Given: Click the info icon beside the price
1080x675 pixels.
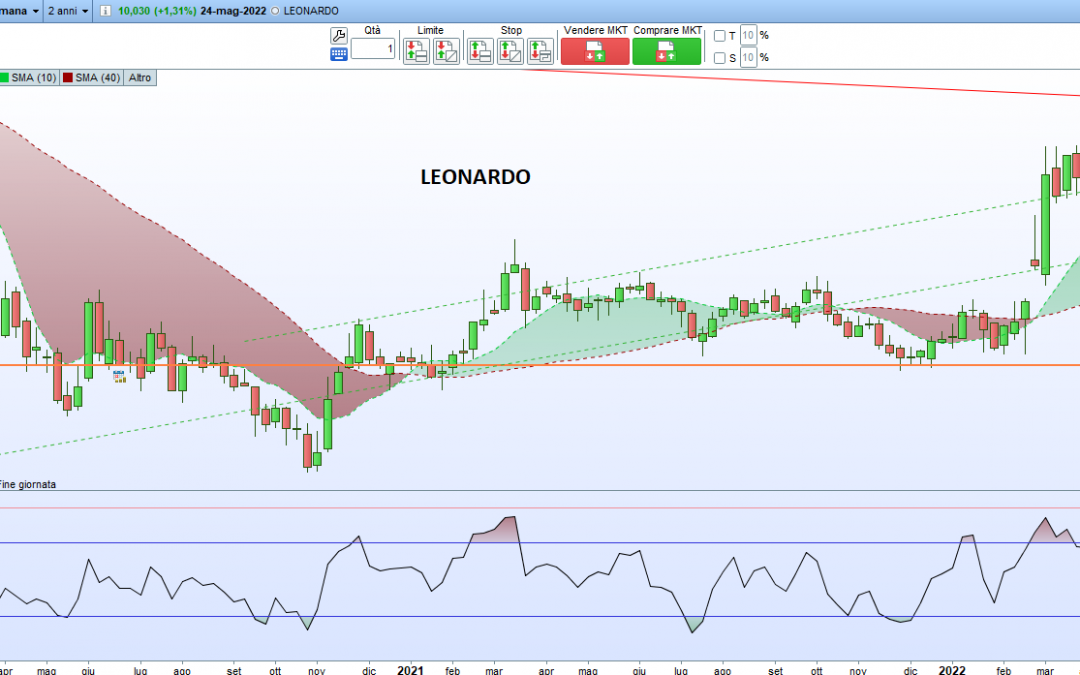Looking at the screenshot, I should coord(105,11).
